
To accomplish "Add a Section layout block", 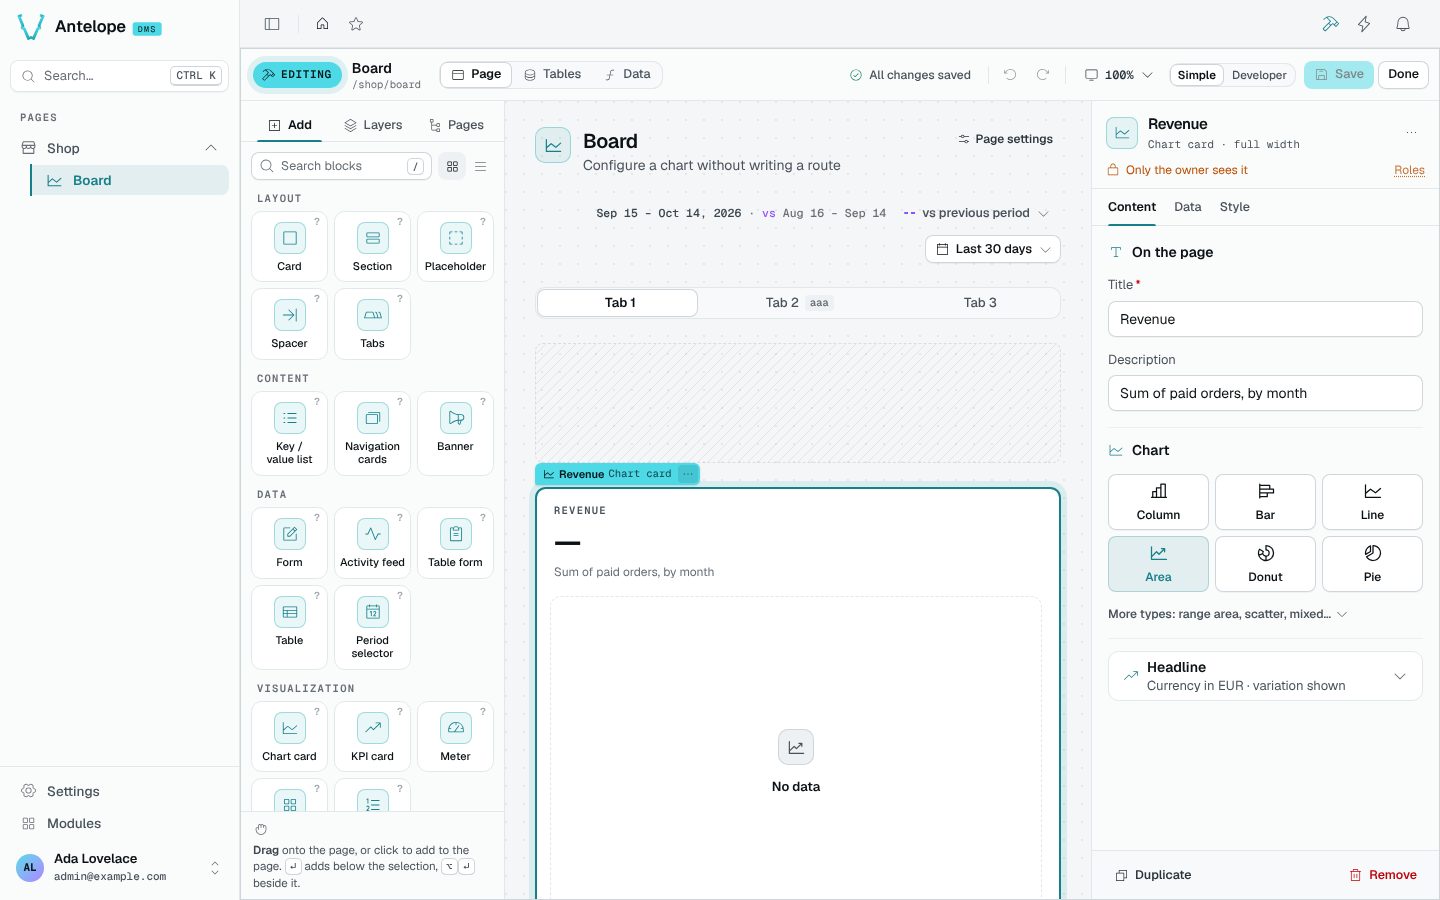I will pos(372,246).
